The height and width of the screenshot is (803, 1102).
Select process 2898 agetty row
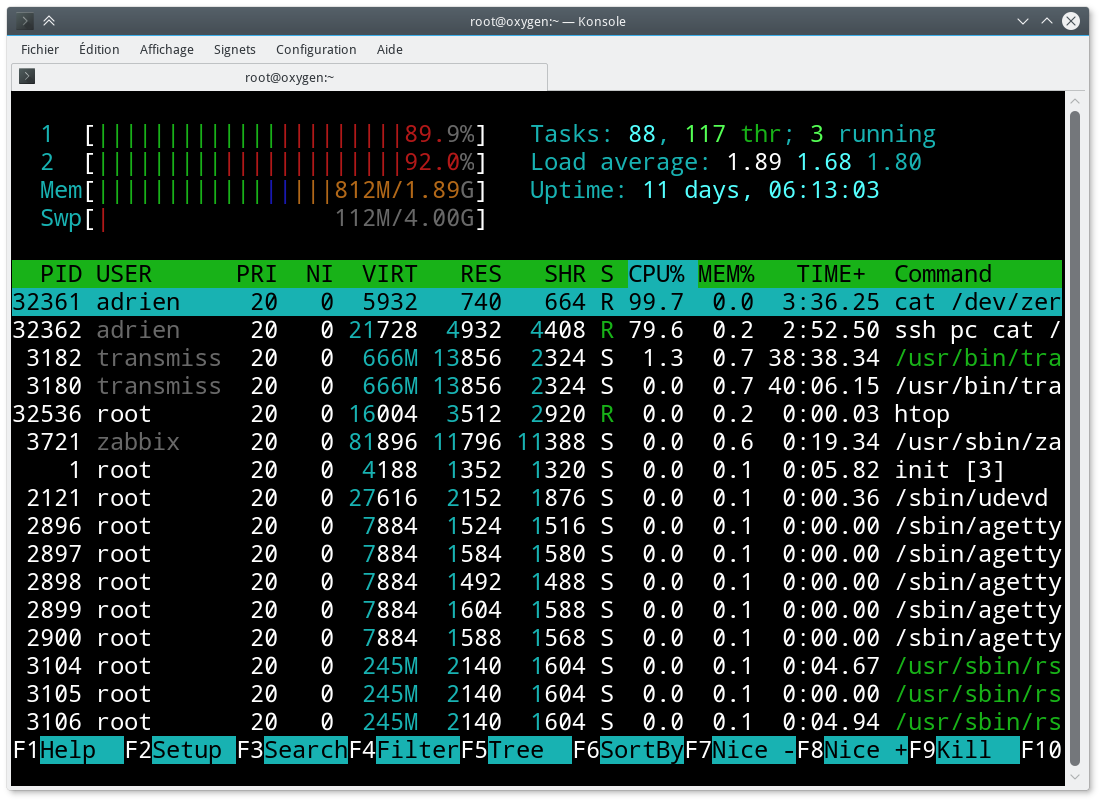pyautogui.click(x=537, y=582)
